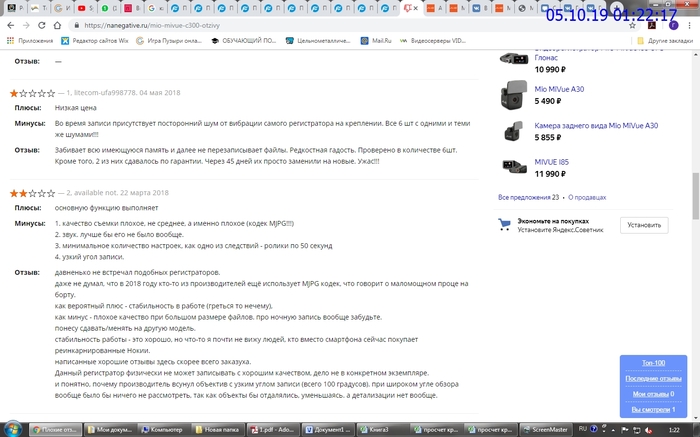Screen dimensions: 700x437
Task: Open the Вы смотрели link
Action: [x=650, y=410]
